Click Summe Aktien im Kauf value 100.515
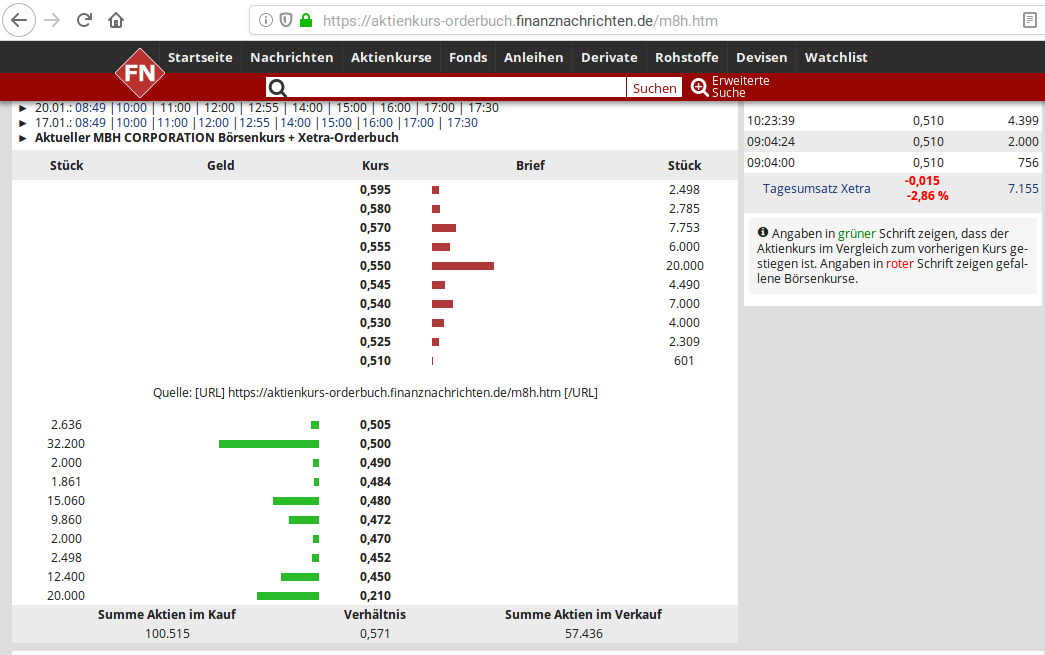 coord(167,634)
